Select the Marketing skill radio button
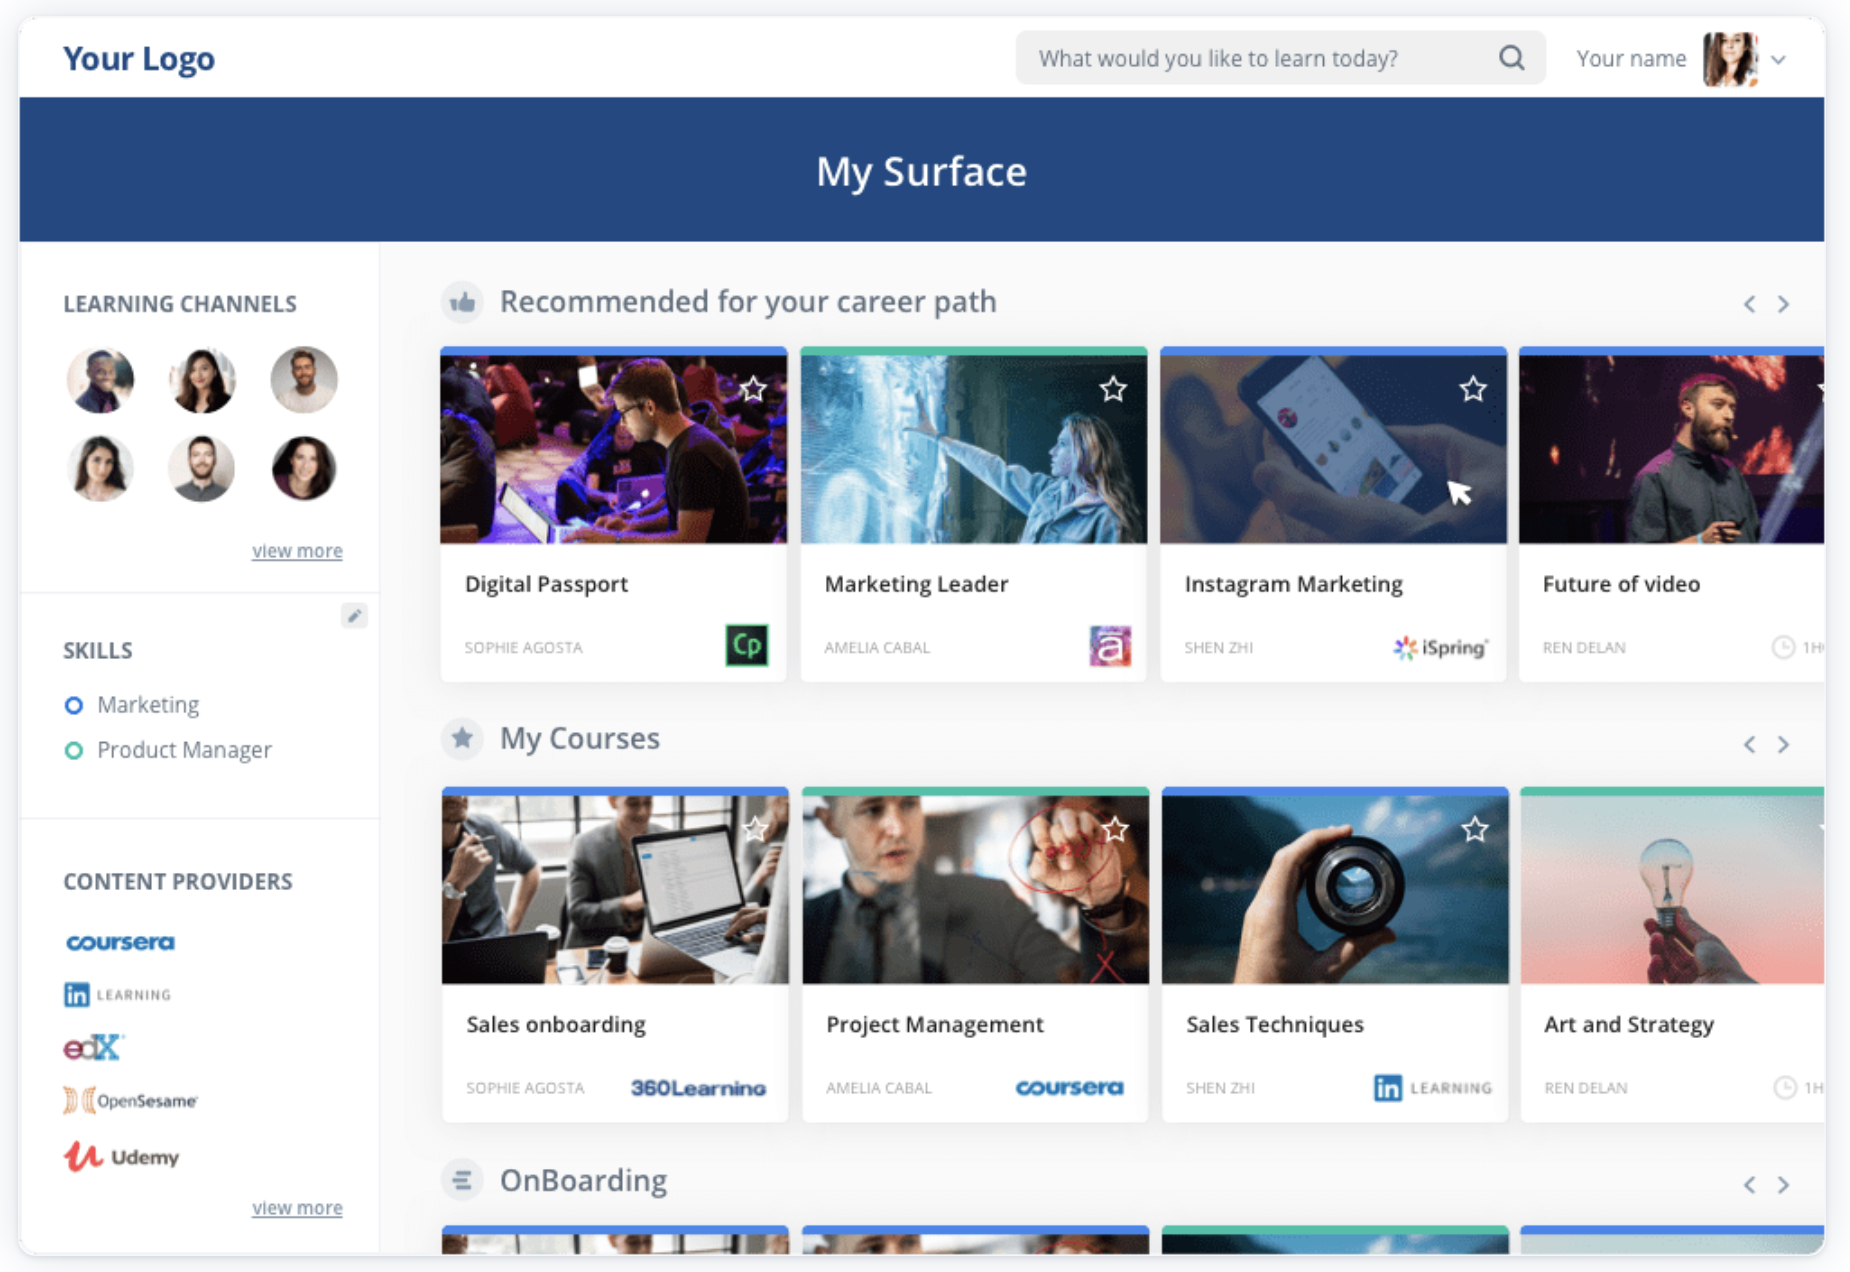Viewport: 1850px width, 1272px height. click(x=74, y=706)
